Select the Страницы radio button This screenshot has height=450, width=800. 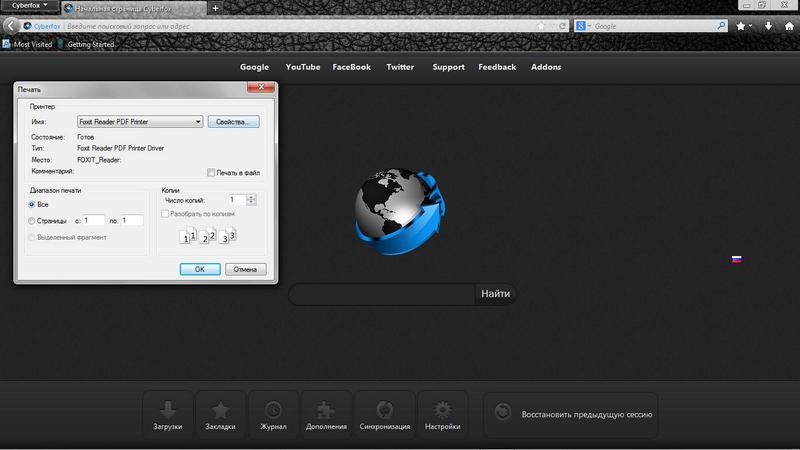[x=32, y=221]
